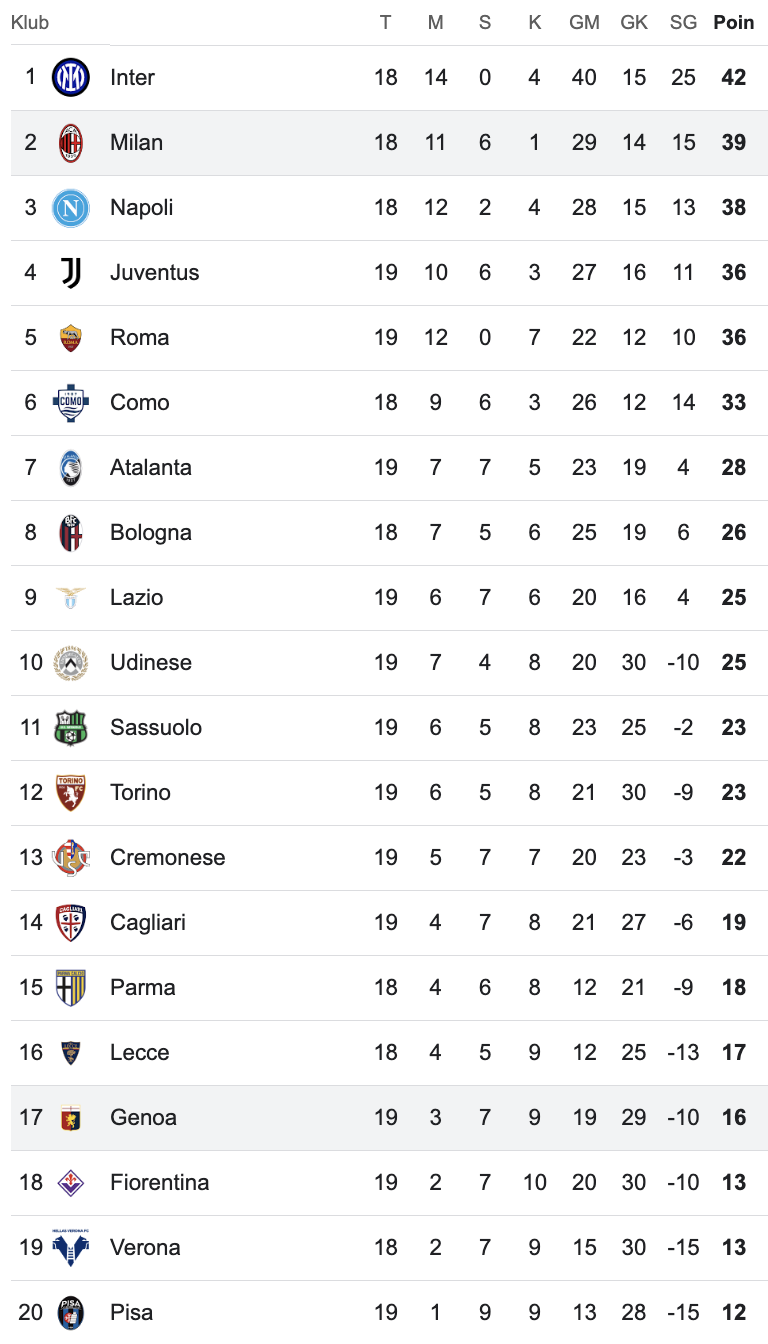Click the Verona club logo
Screen dimensions: 768x1344
click(71, 1248)
